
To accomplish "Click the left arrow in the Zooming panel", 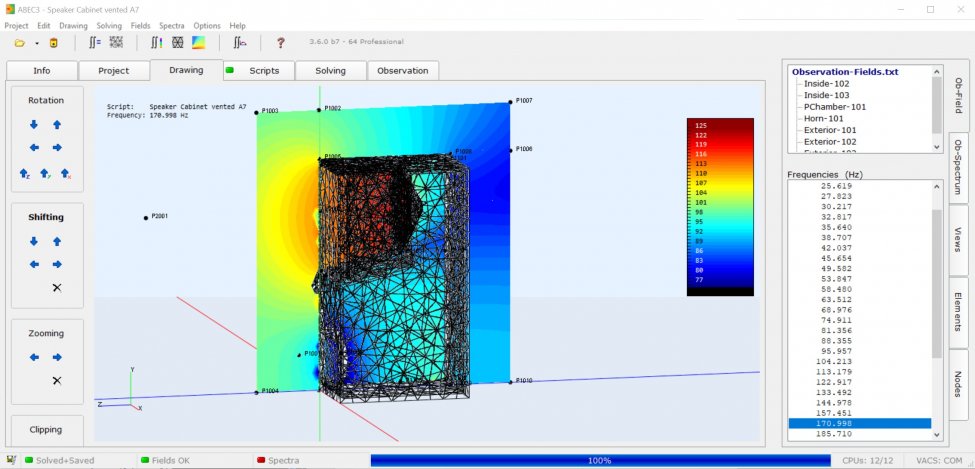I will point(34,357).
